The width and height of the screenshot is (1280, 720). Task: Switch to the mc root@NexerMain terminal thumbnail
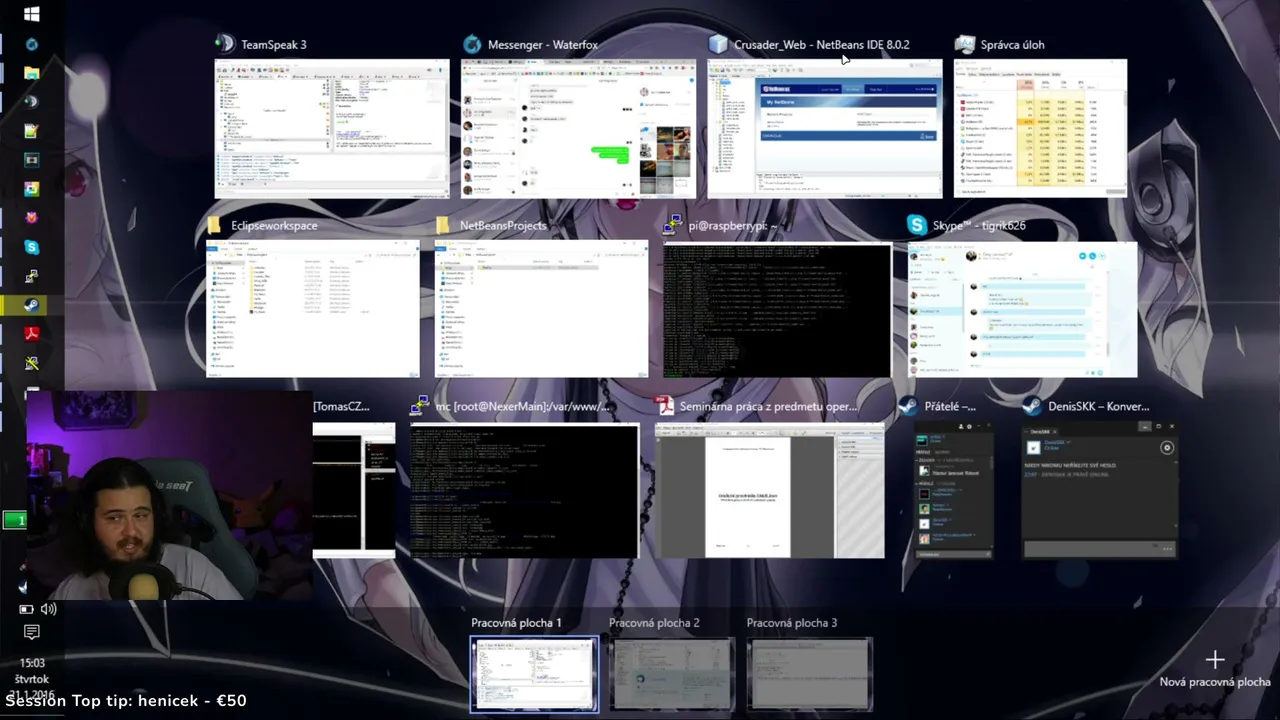pyautogui.click(x=524, y=490)
